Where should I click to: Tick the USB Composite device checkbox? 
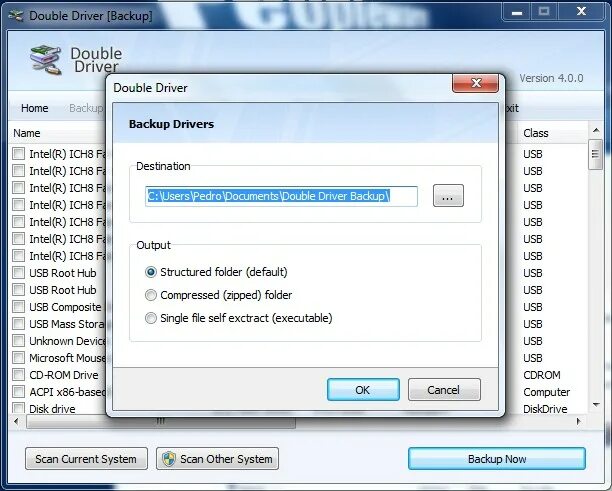pos(18,306)
